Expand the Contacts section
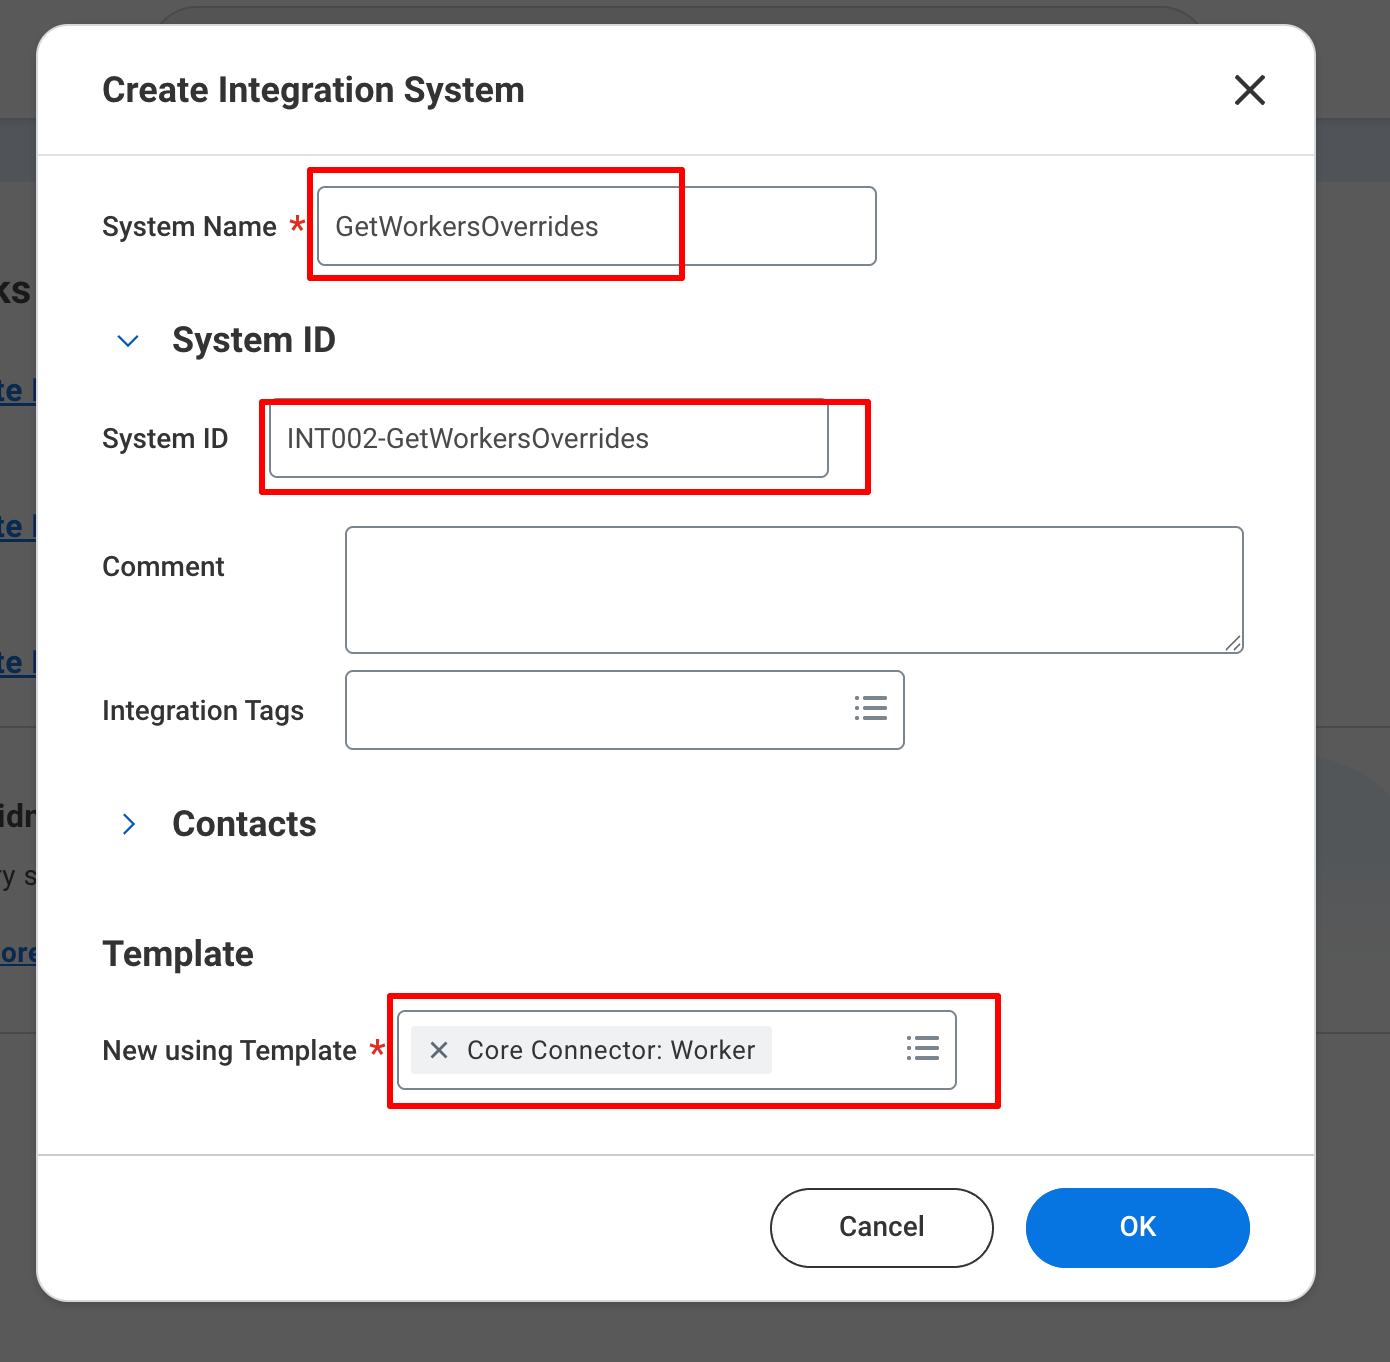 coord(128,824)
